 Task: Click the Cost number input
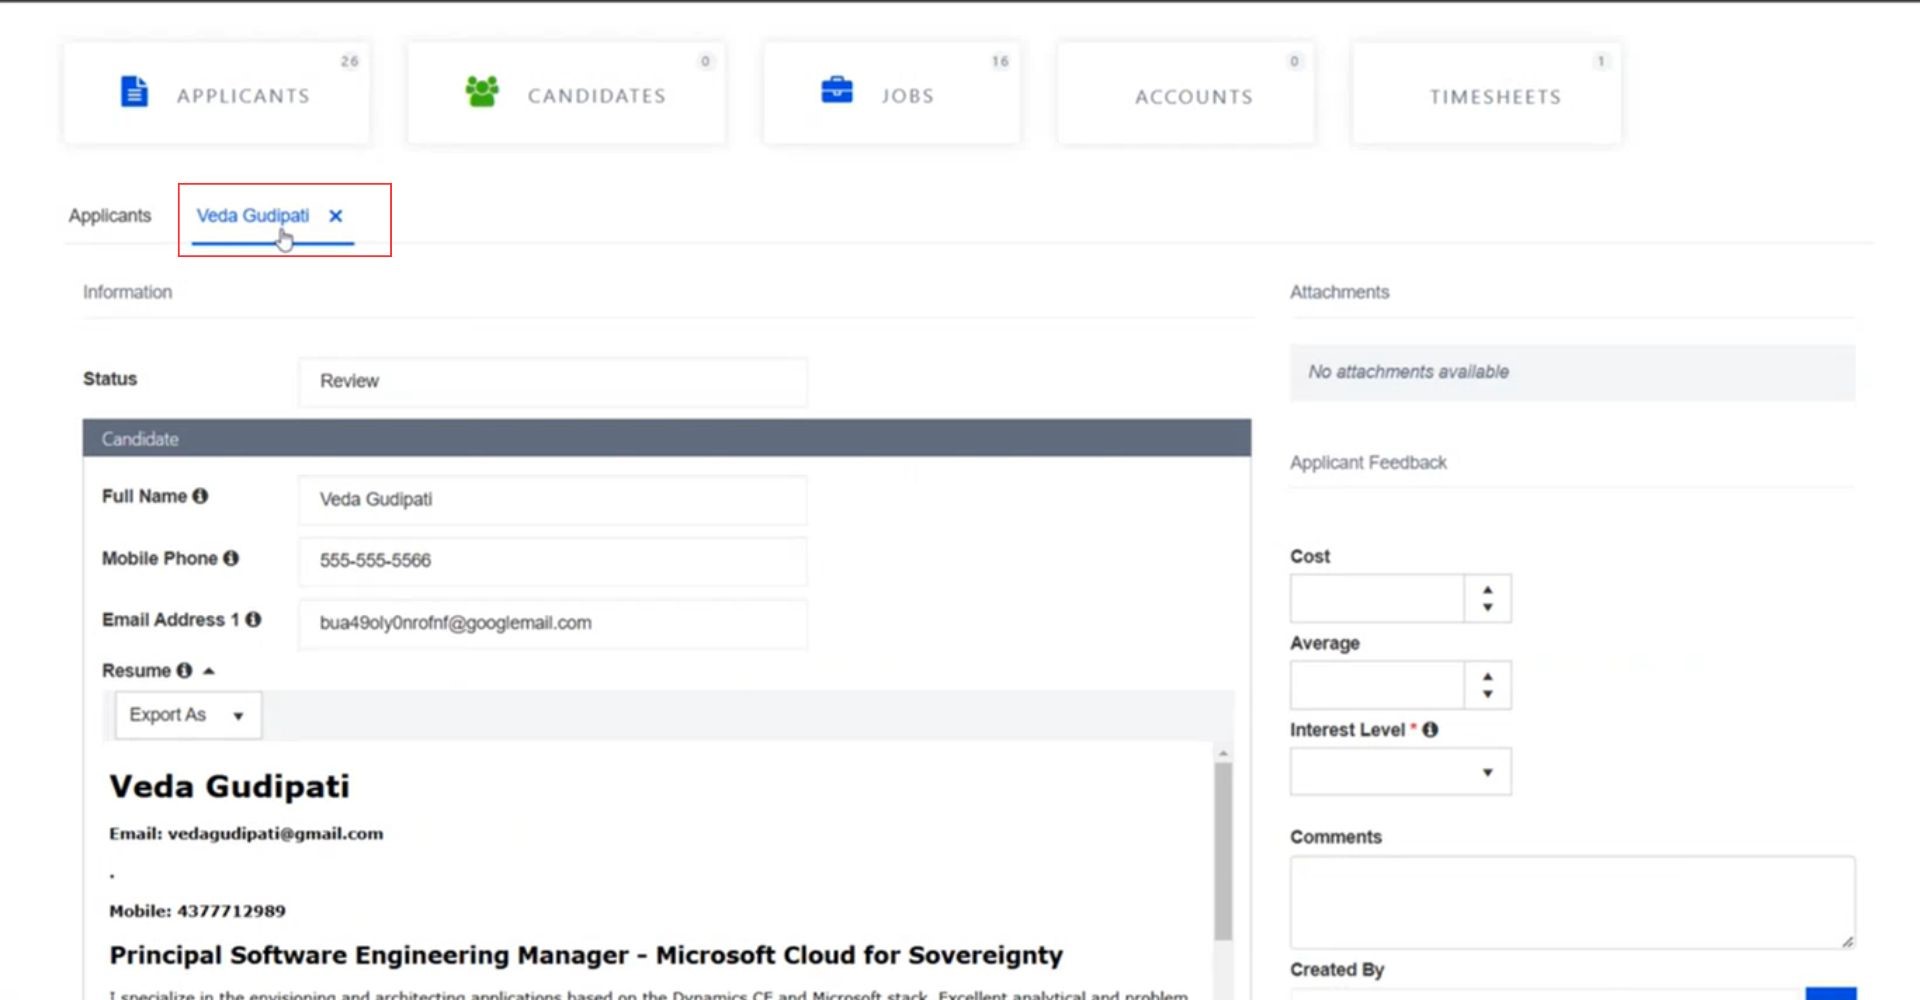[1377, 598]
